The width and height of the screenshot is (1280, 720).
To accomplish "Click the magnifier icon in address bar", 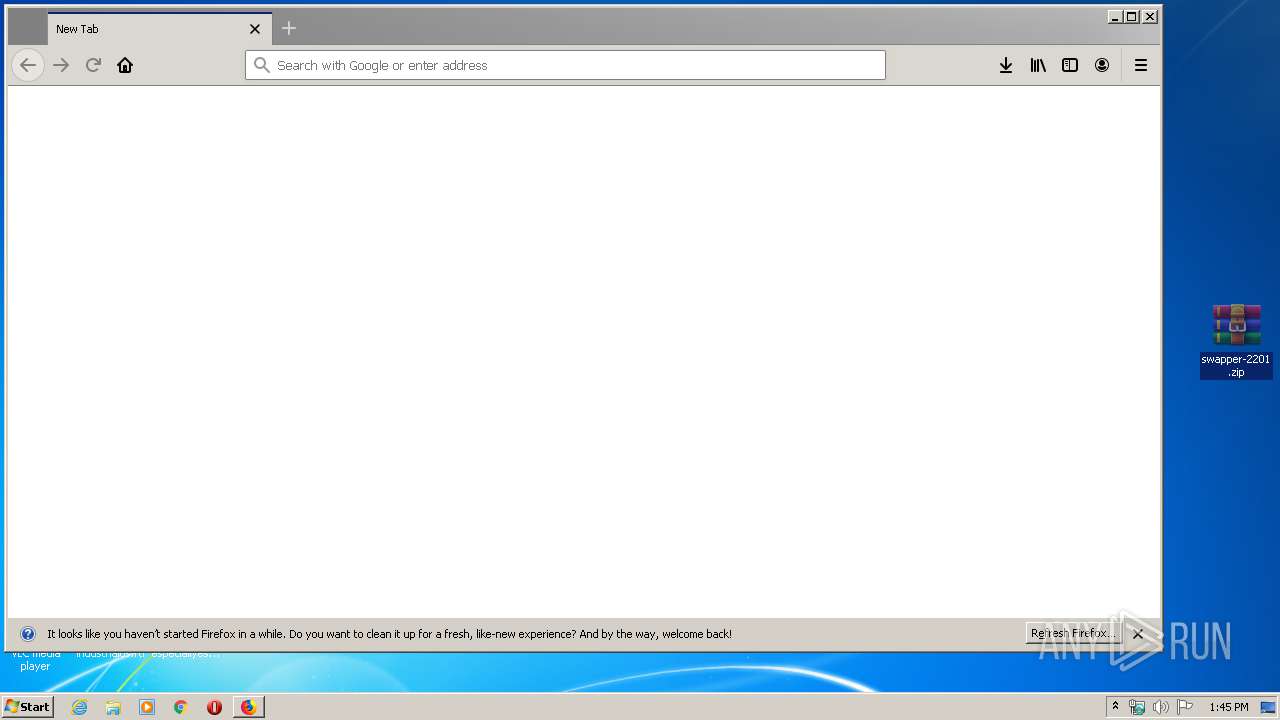I will coord(262,65).
